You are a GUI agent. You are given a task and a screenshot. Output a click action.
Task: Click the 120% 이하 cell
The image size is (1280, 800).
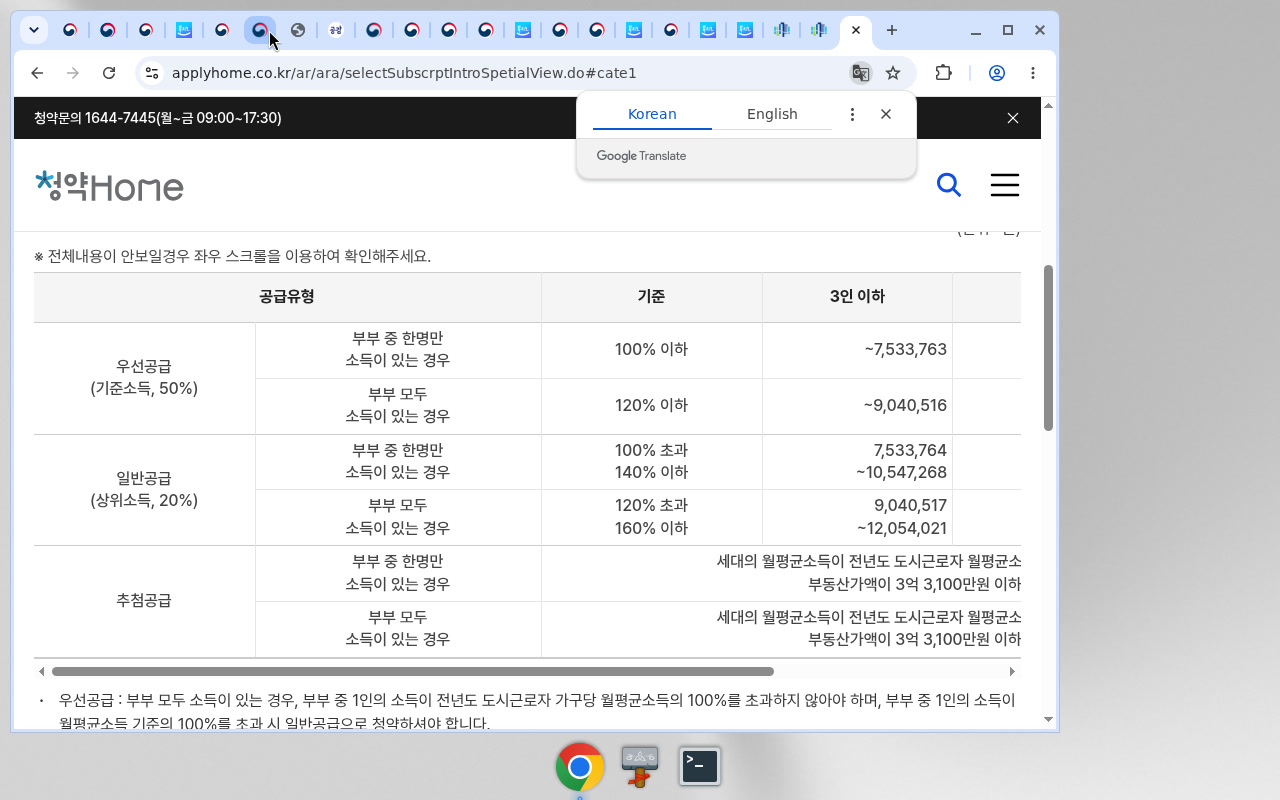pos(651,406)
